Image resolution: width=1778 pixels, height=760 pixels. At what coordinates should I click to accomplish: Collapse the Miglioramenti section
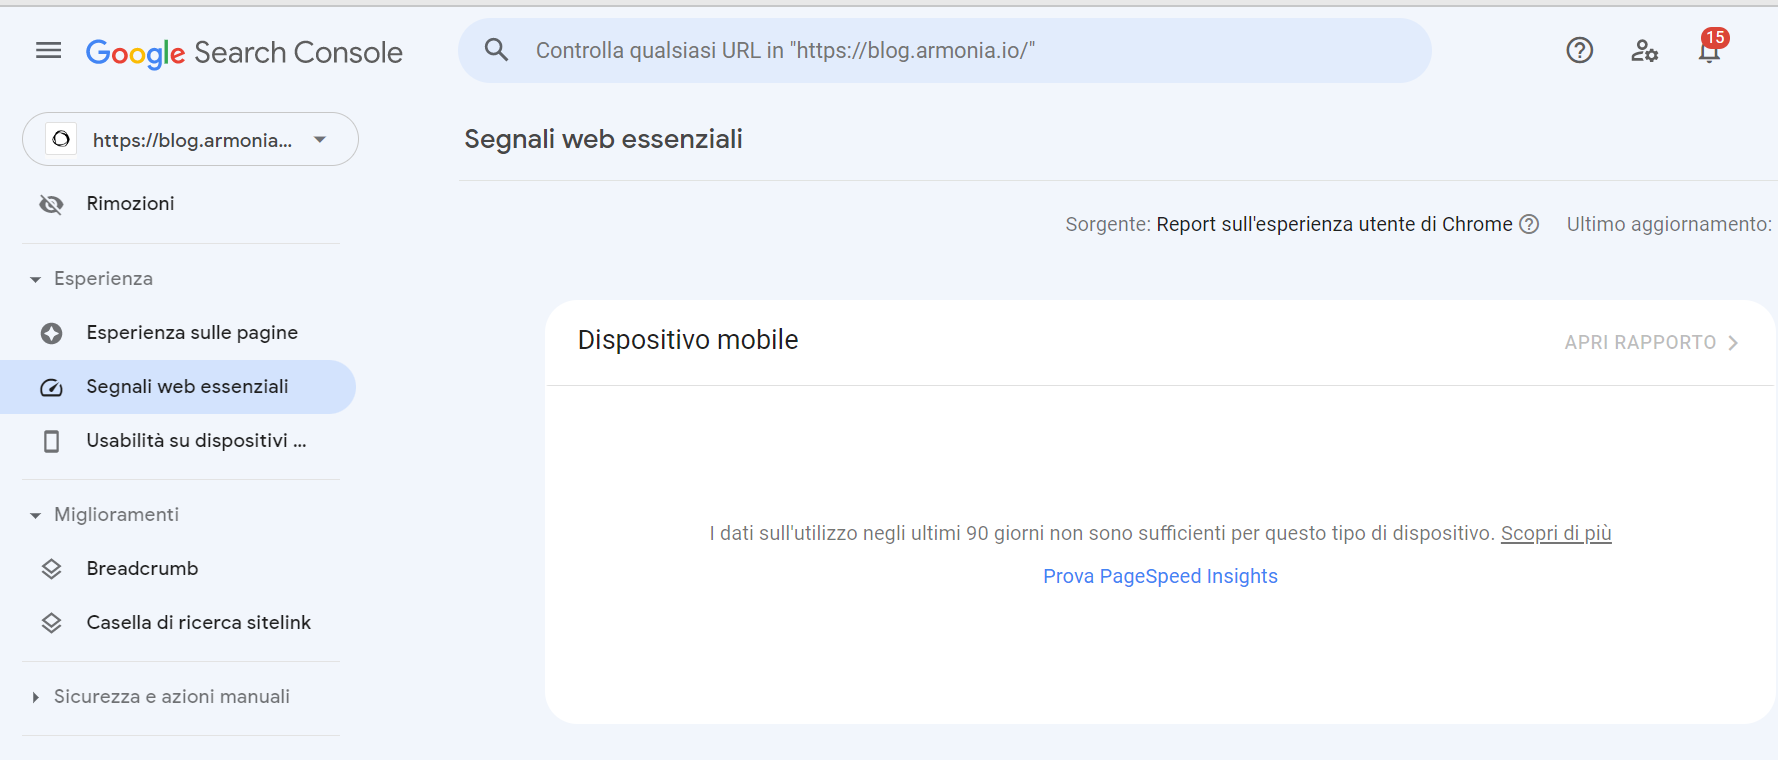click(36, 515)
